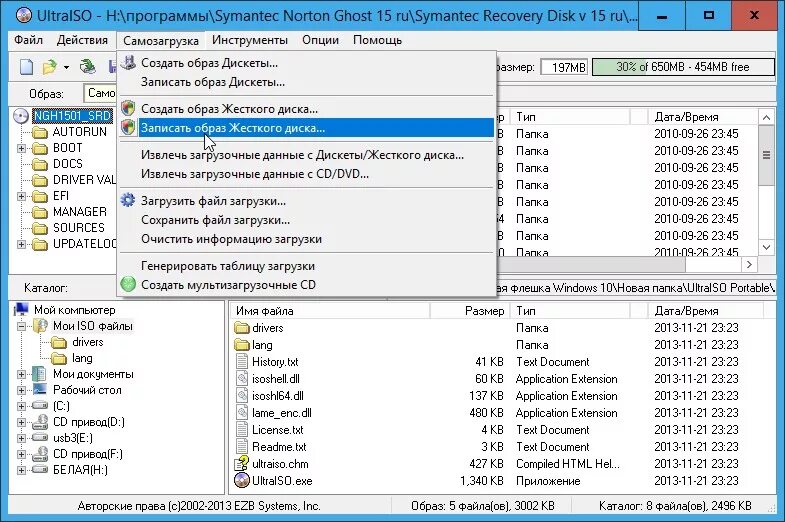This screenshot has width=785, height=522.
Task: Click the Имя файла column header
Action: [330, 311]
